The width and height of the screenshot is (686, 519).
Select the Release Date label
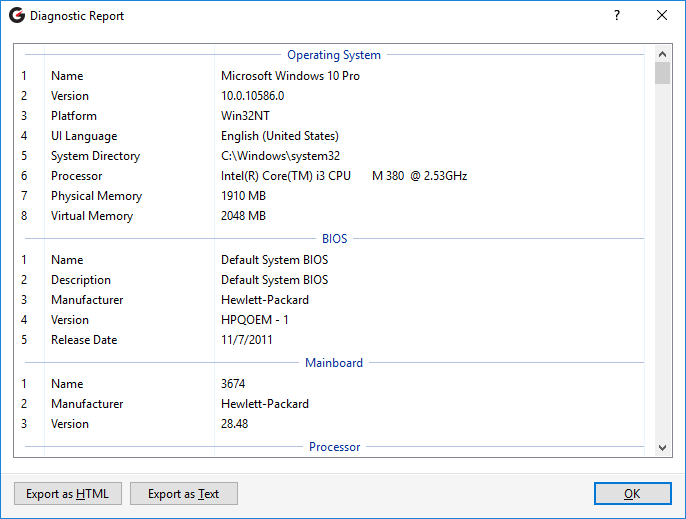(x=84, y=340)
